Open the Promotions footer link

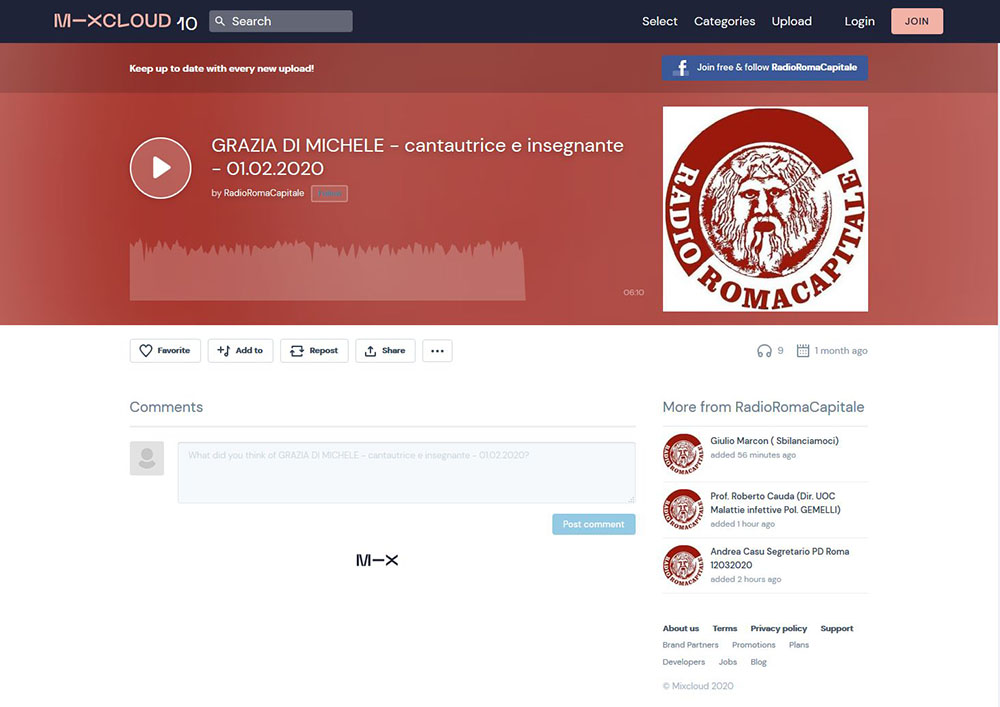[x=754, y=645]
